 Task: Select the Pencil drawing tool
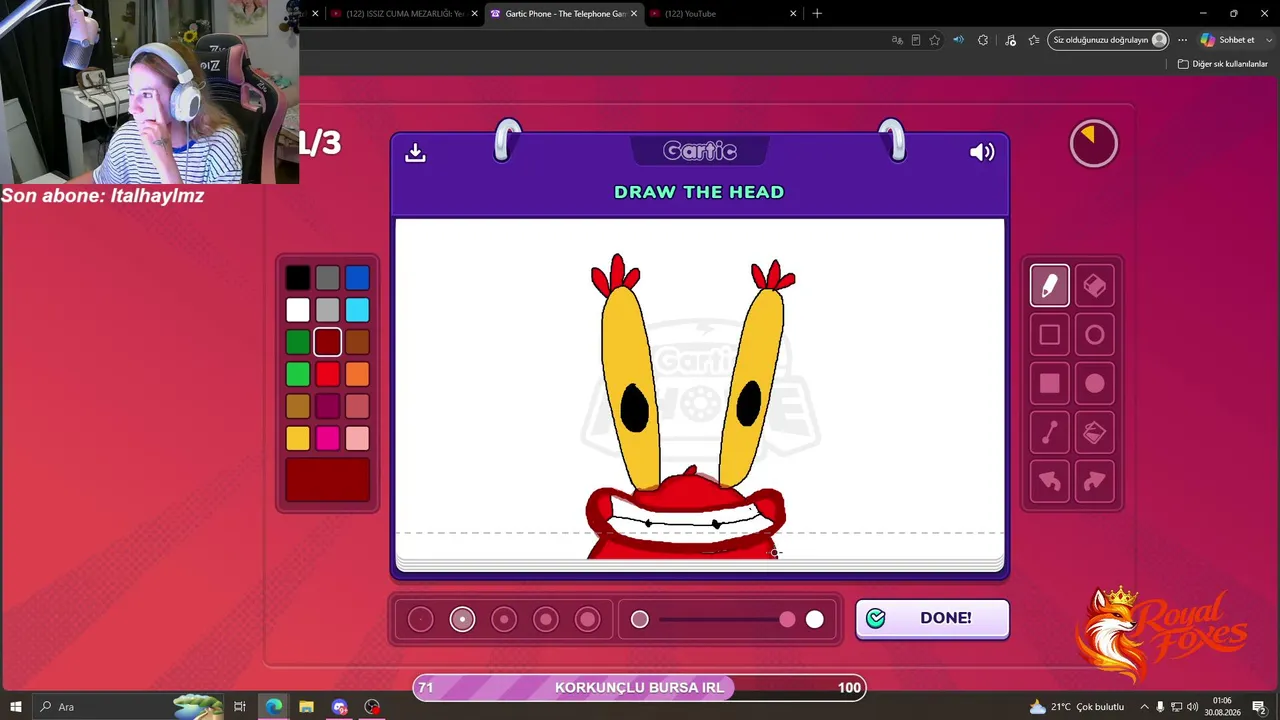(x=1049, y=286)
